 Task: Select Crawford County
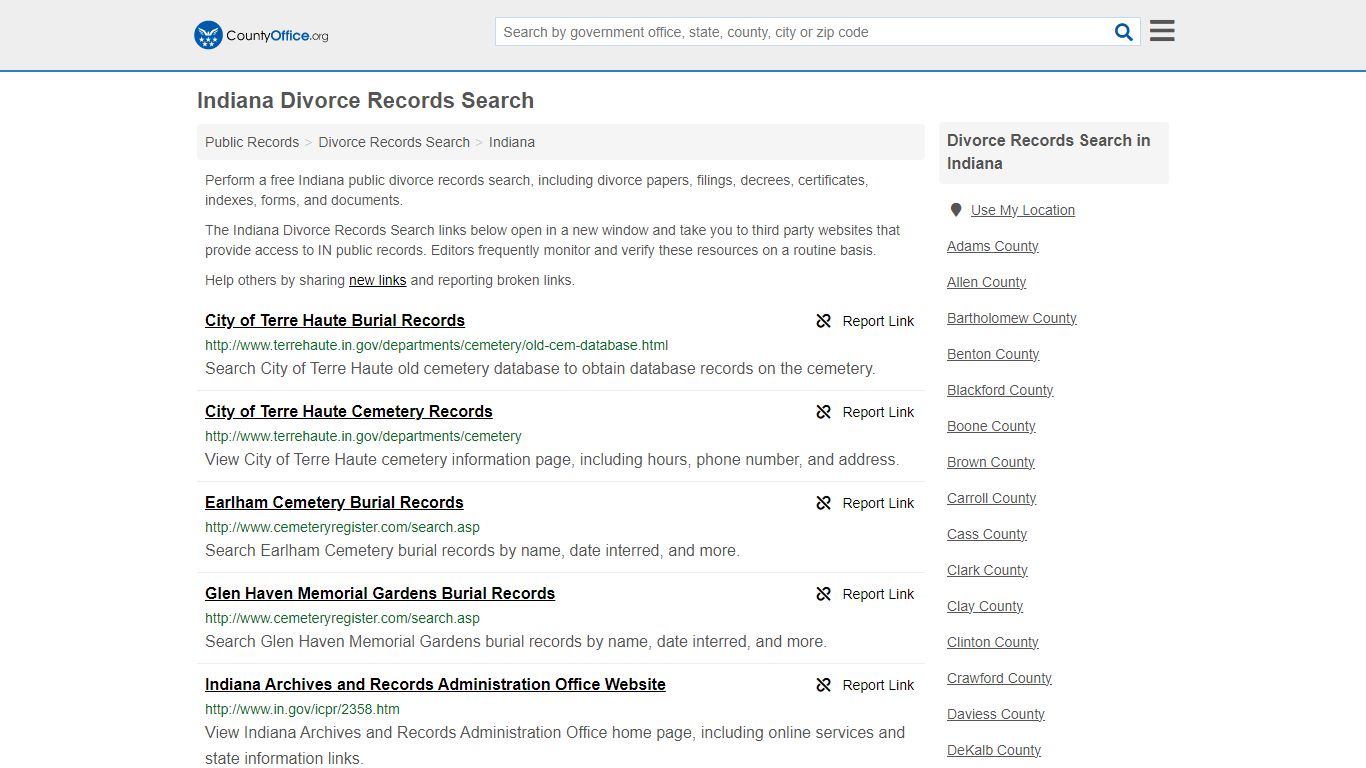click(999, 678)
